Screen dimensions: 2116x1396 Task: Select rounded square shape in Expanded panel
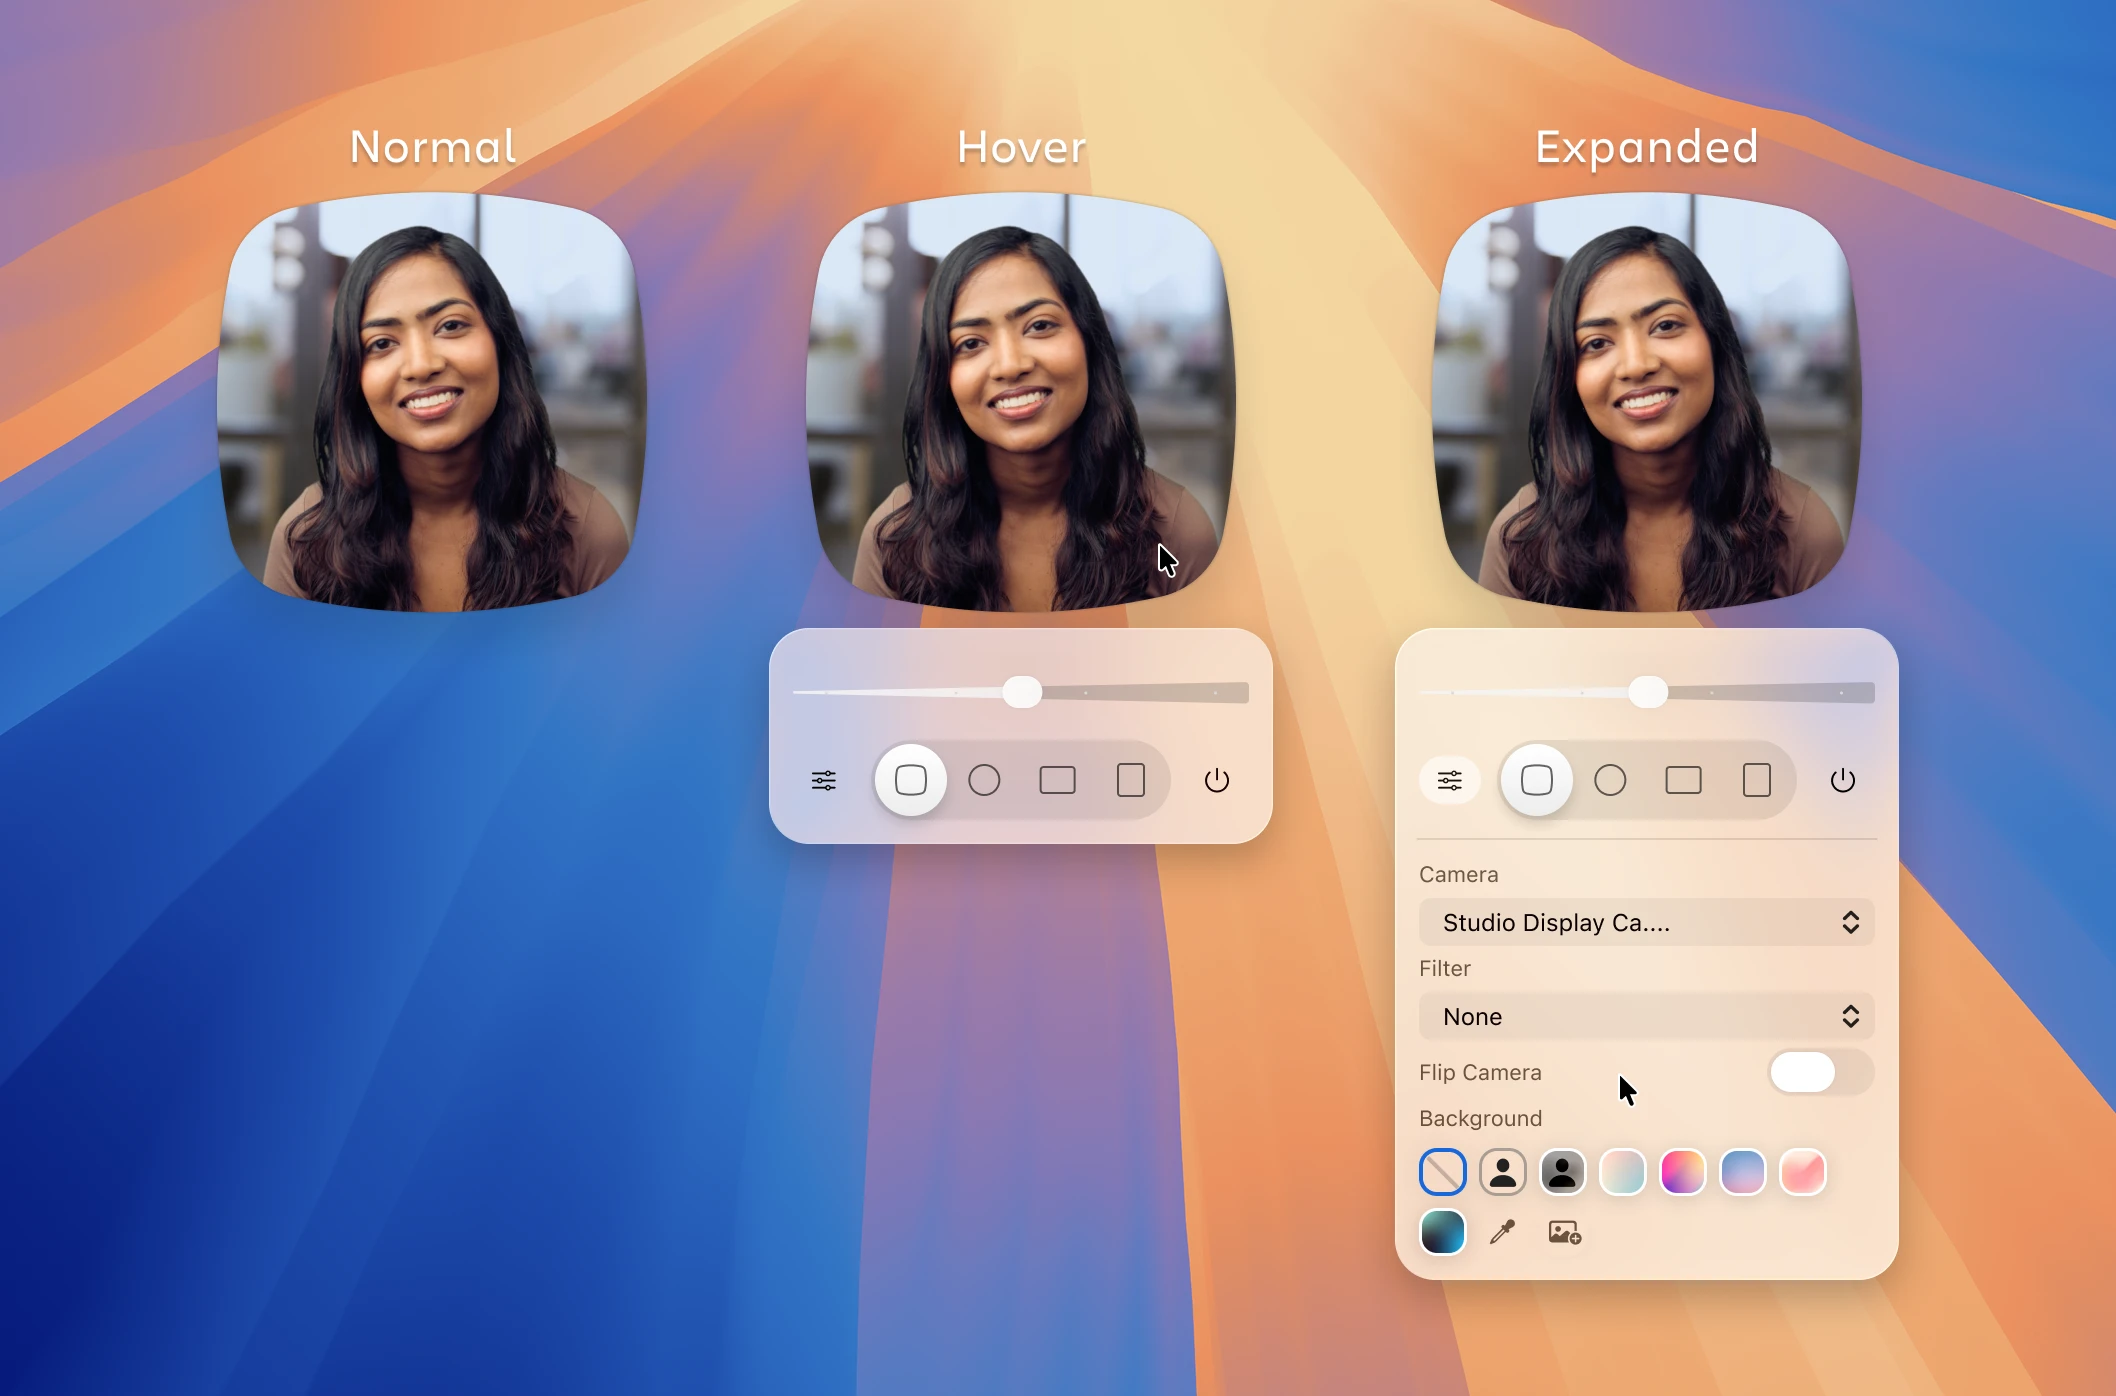tap(1537, 780)
